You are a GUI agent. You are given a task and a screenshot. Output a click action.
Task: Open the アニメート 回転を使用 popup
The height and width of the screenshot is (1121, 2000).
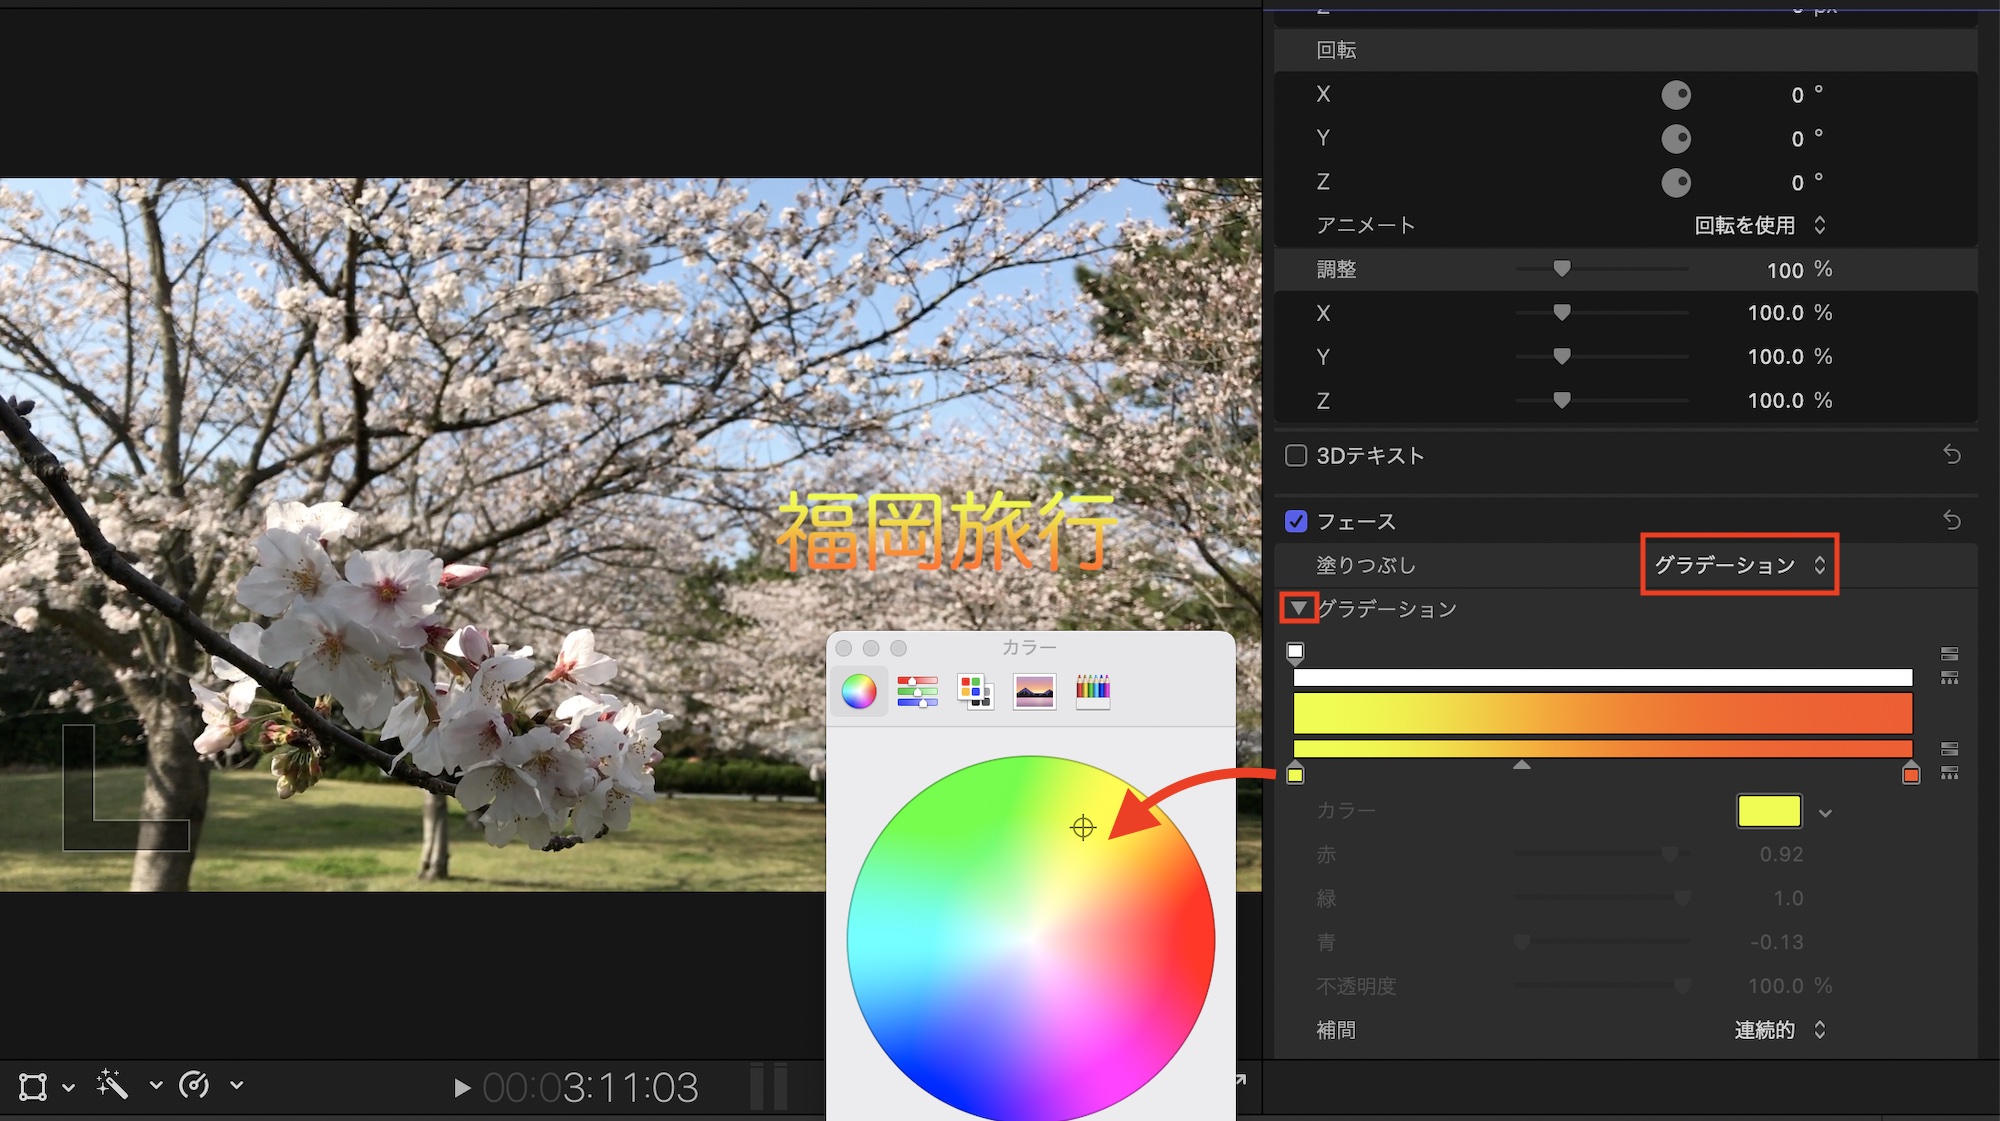(1759, 226)
